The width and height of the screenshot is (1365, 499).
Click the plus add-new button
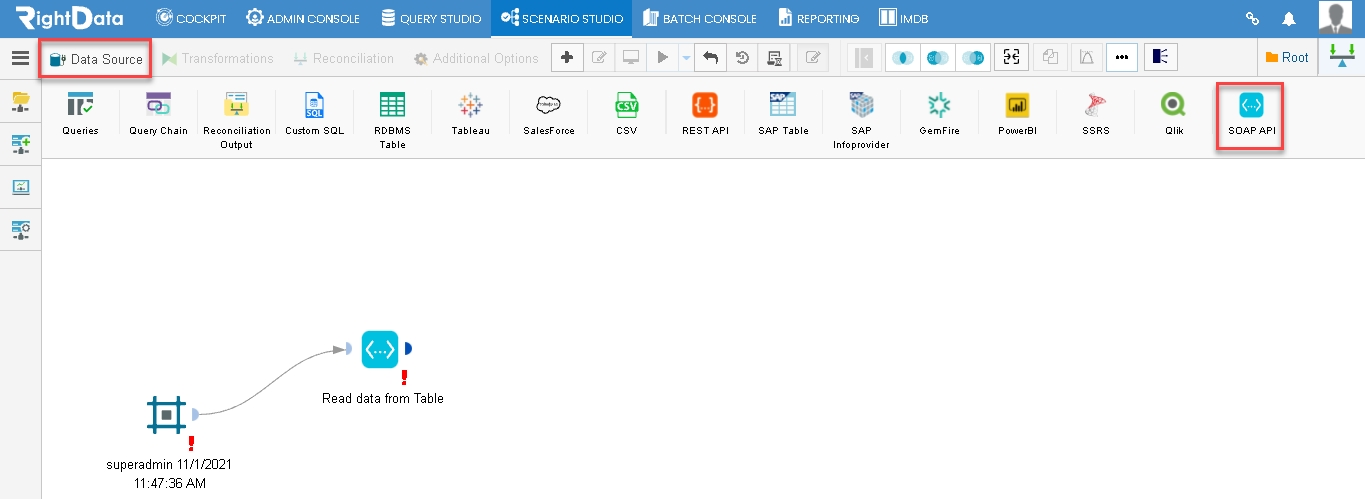567,58
